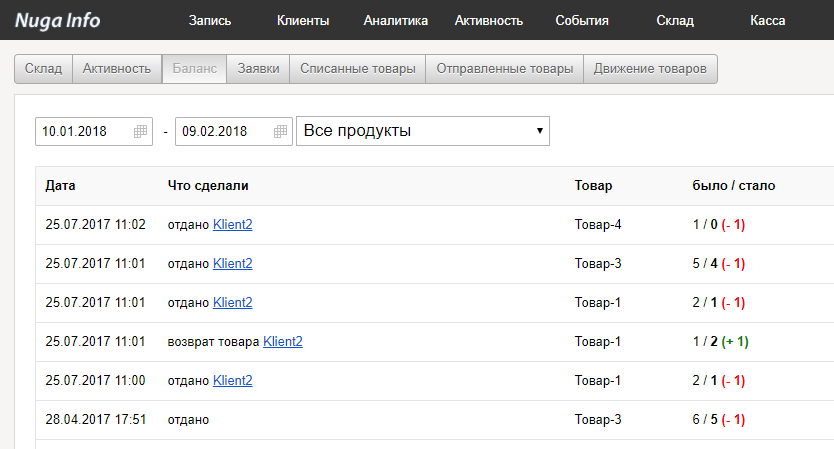Expand the 'Все продукты' product dropdown
The image size is (834, 449).
[422, 131]
